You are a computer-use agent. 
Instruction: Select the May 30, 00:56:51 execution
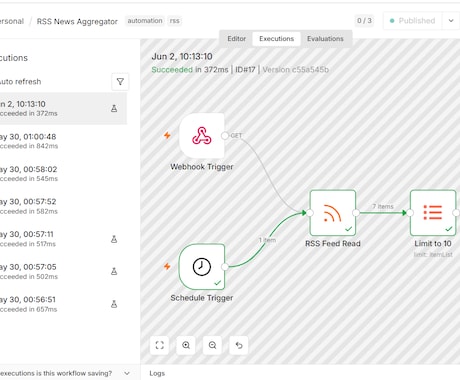click(63, 304)
